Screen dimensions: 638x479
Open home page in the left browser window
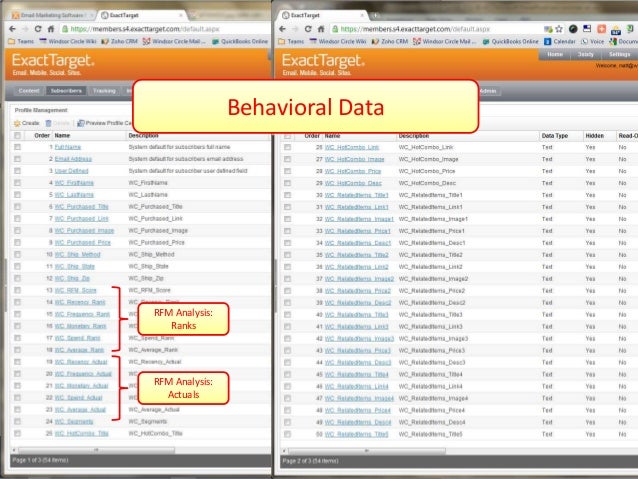(51, 29)
